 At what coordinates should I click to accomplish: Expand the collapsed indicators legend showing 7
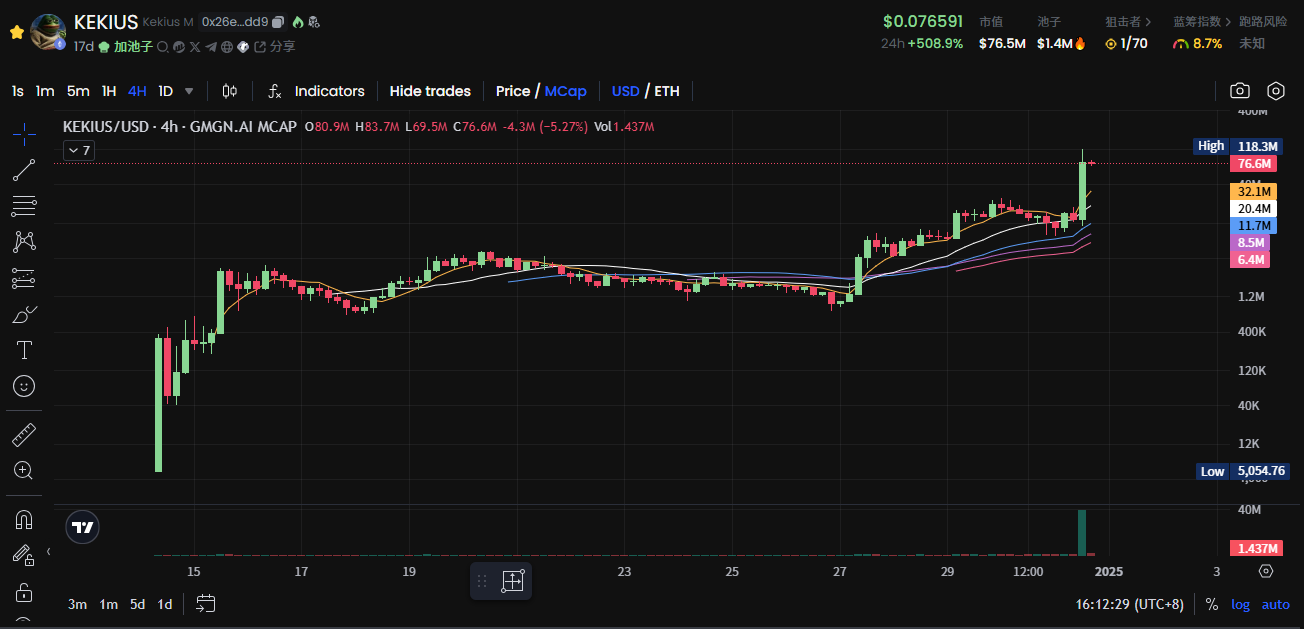[x=78, y=151]
